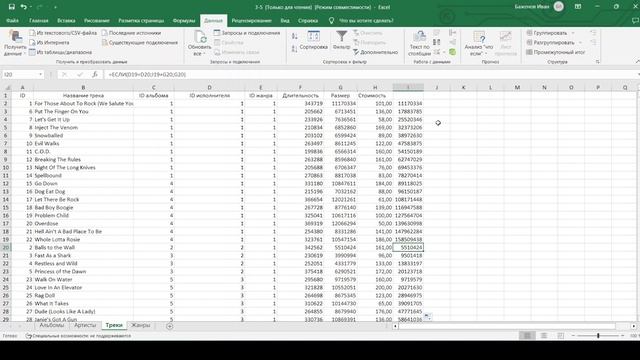
Task: Expand the Разгруппировать dropdown arrow
Action: pos(580,42)
